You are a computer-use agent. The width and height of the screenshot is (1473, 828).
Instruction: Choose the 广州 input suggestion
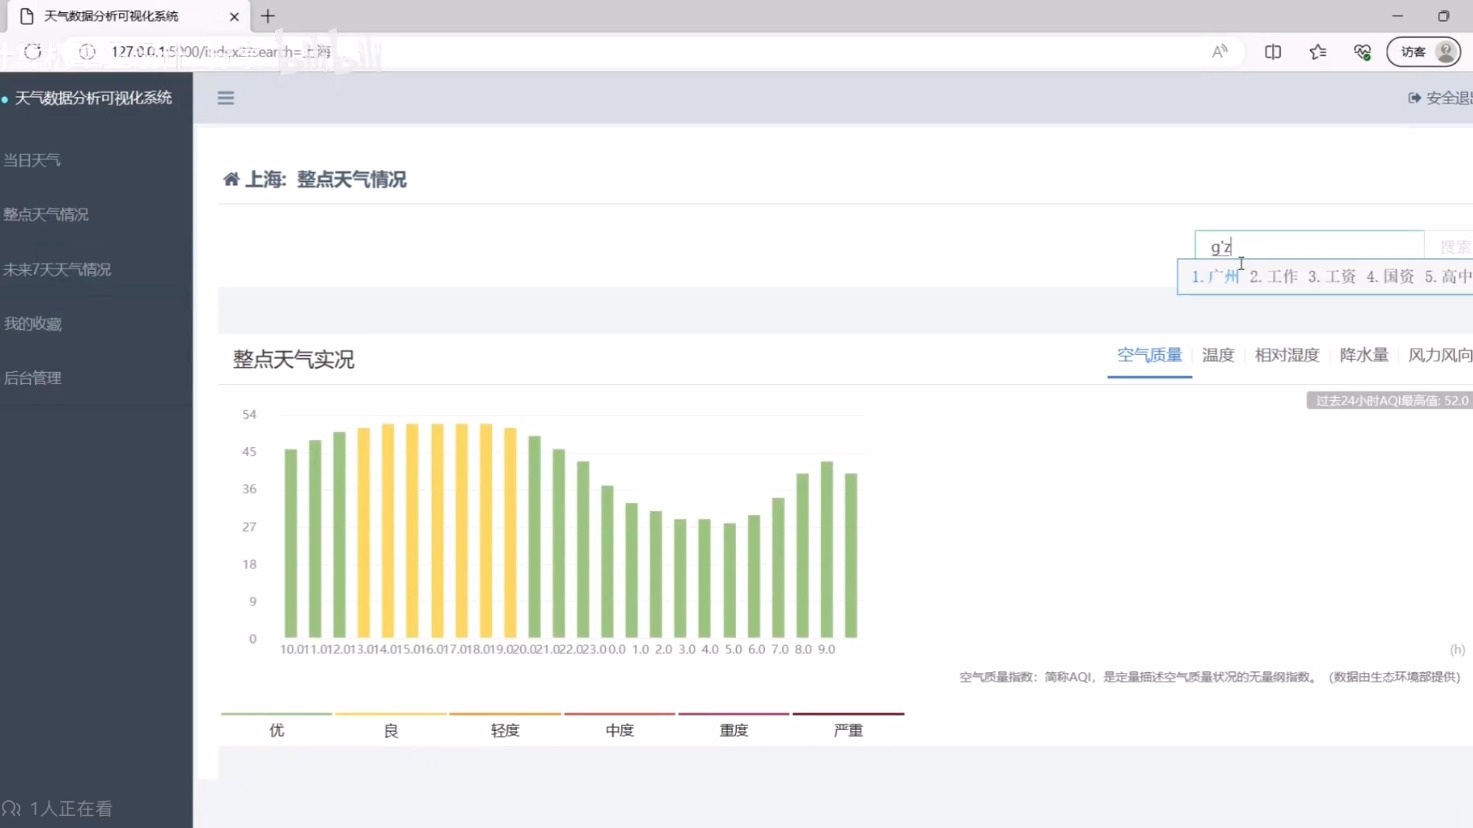[x=1215, y=277]
